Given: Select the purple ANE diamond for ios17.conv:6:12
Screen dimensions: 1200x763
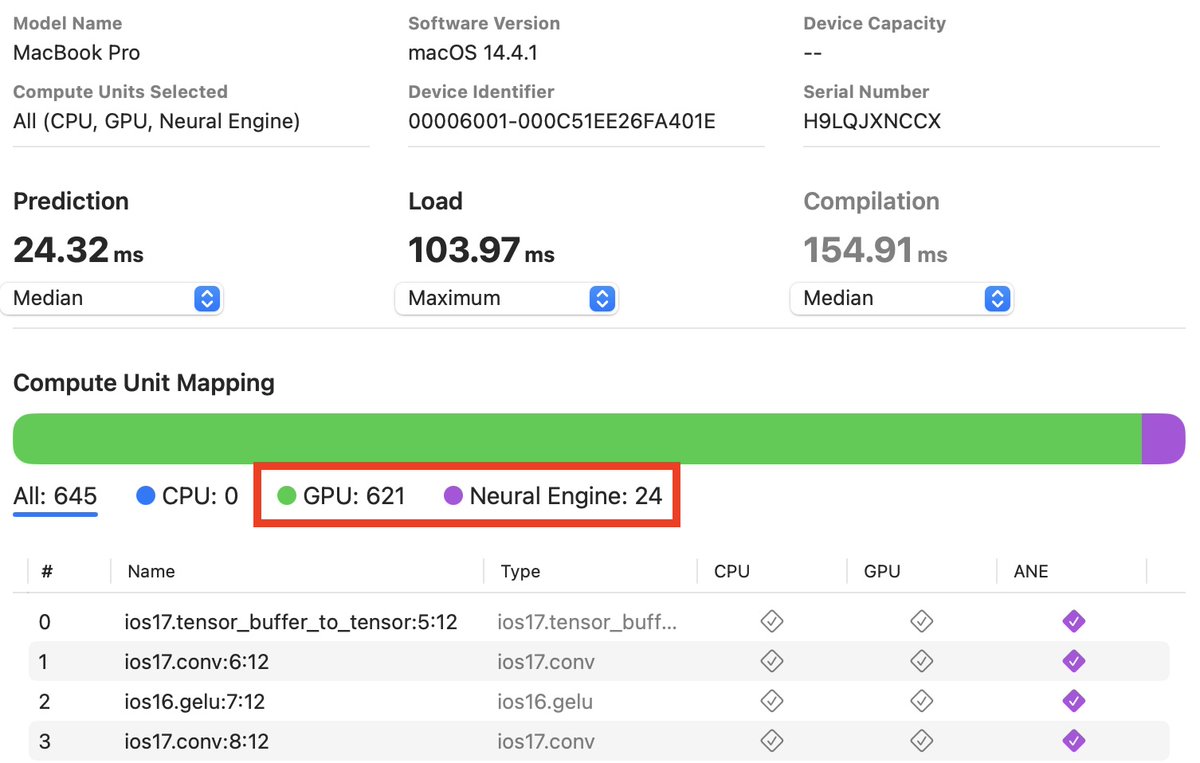Looking at the screenshot, I should coord(1073,661).
